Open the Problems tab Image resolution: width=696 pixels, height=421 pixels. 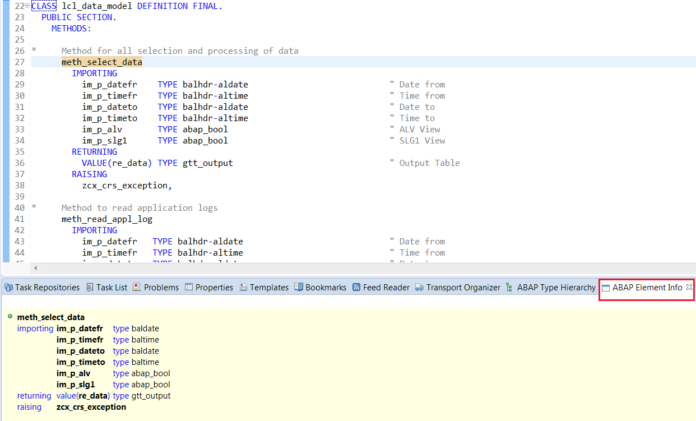coord(156,287)
